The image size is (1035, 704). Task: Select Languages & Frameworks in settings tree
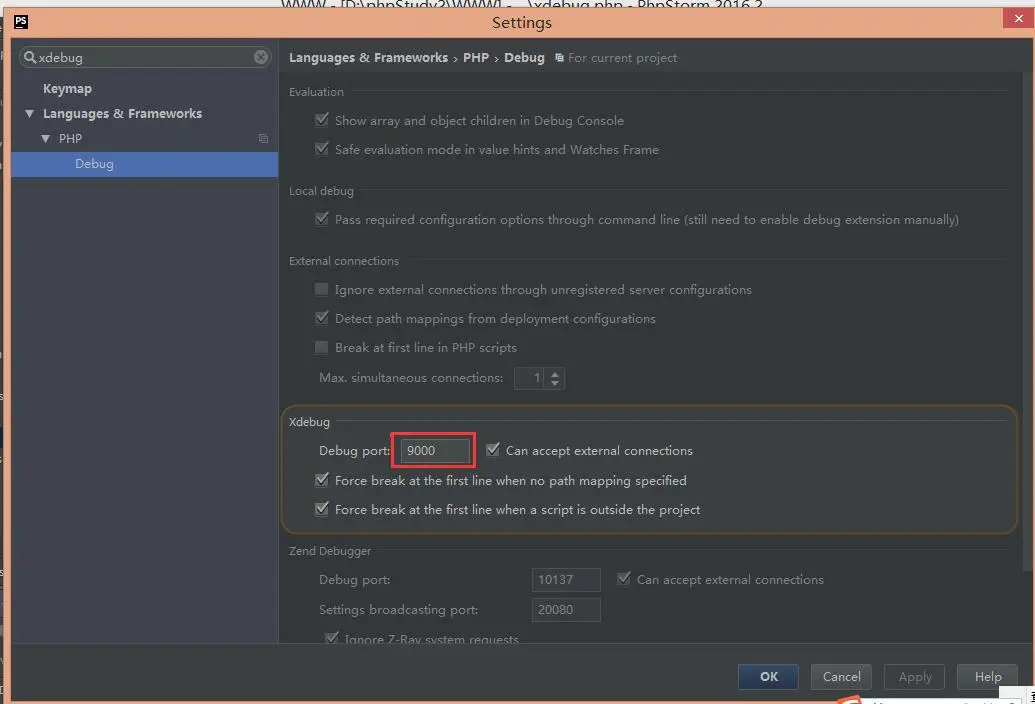[x=122, y=113]
